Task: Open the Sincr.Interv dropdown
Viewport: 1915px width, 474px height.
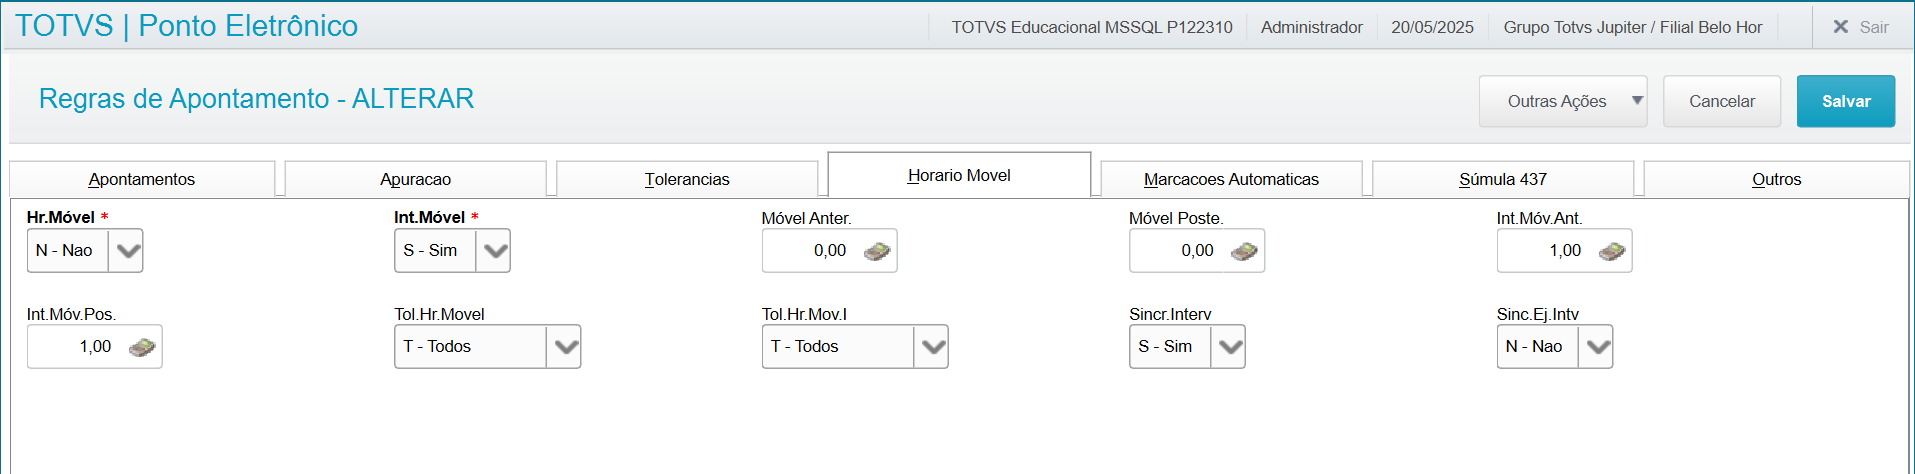Action: pyautogui.click(x=1229, y=347)
